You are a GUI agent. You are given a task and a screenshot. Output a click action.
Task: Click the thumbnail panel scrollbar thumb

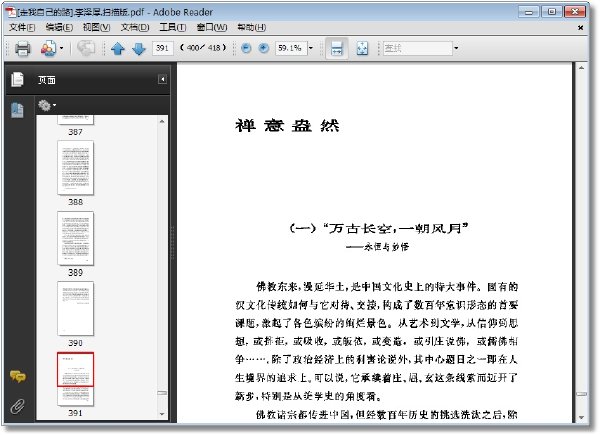click(162, 393)
